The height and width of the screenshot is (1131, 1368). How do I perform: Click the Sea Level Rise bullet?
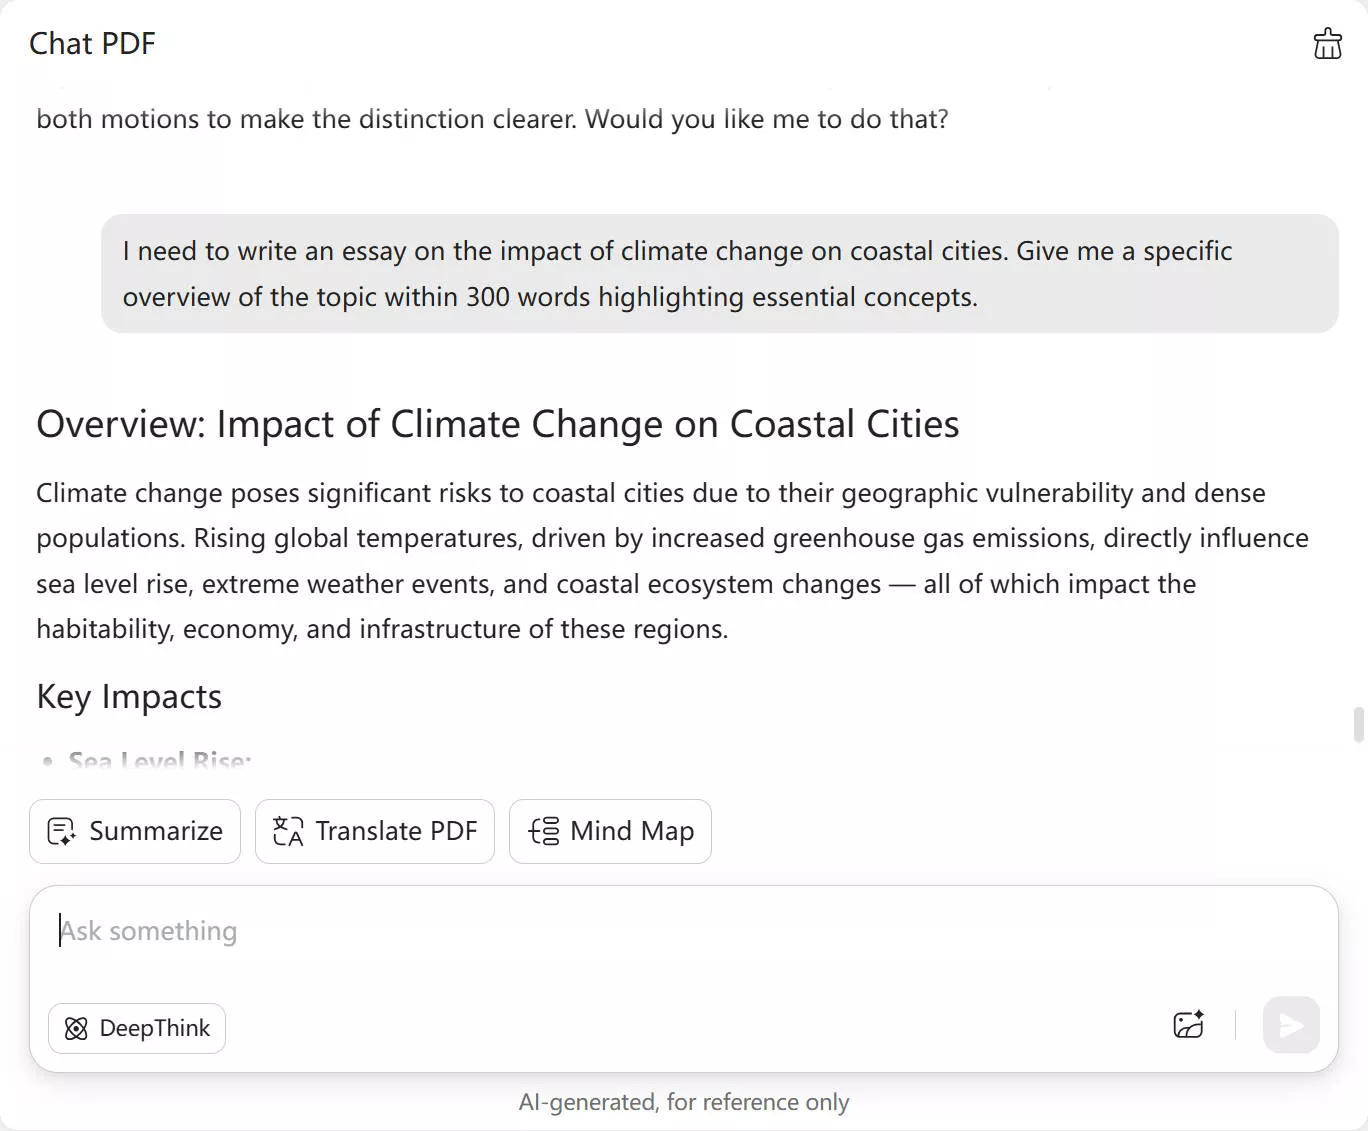coord(160,760)
